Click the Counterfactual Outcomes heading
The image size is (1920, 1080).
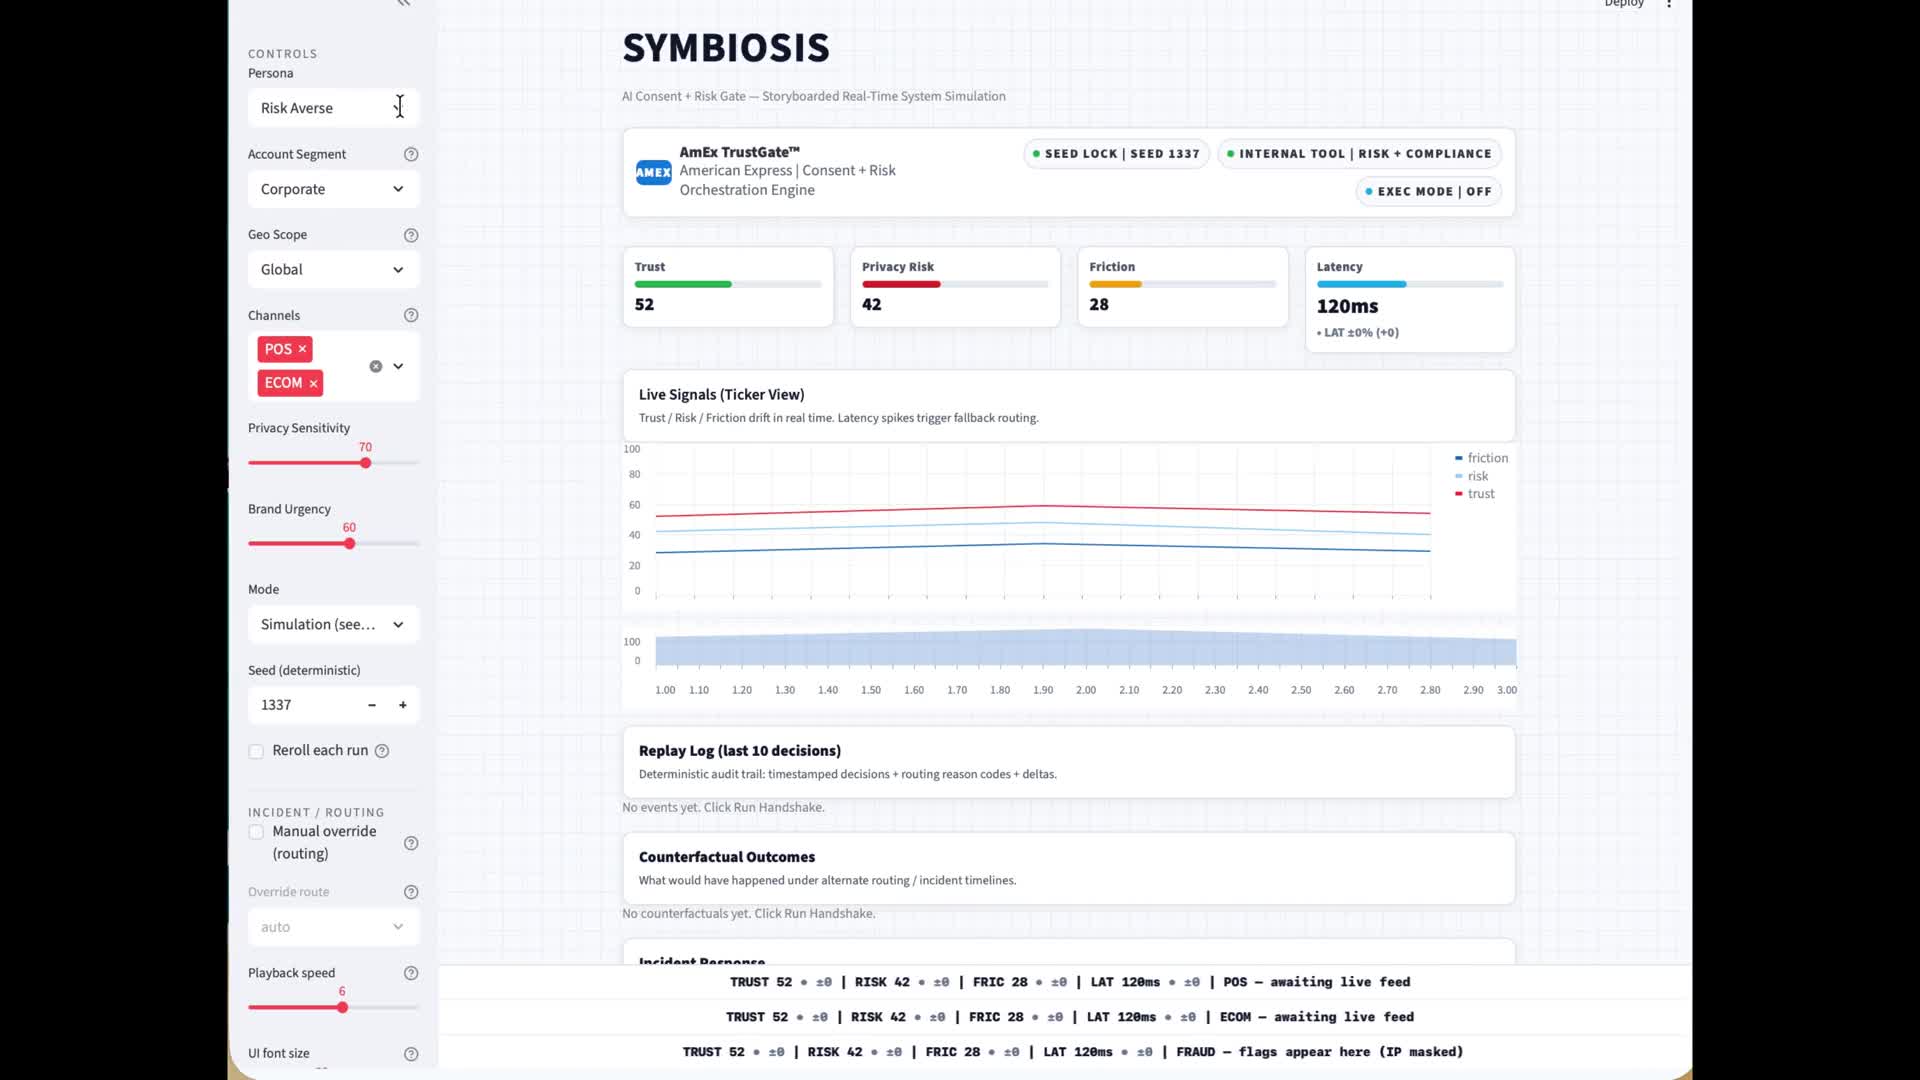[x=727, y=857]
